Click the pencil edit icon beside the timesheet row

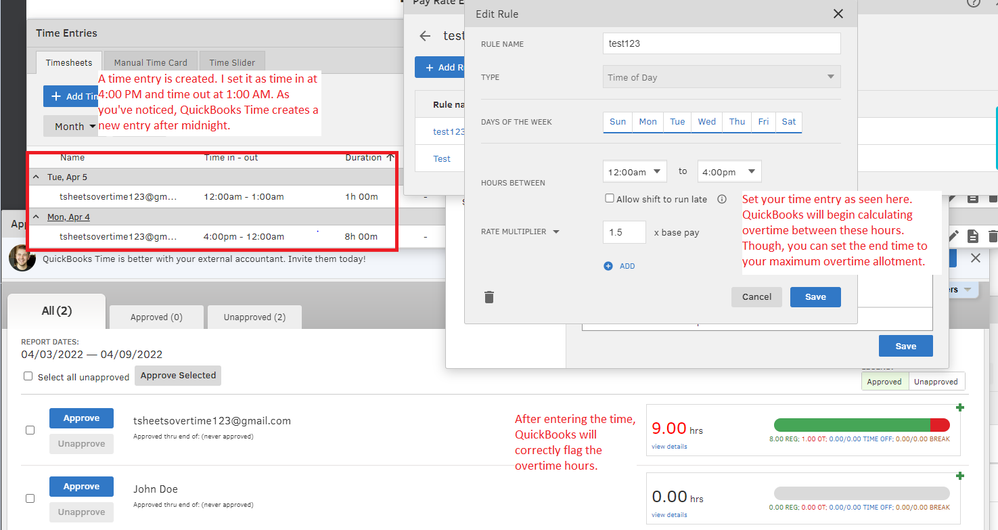coord(953,236)
